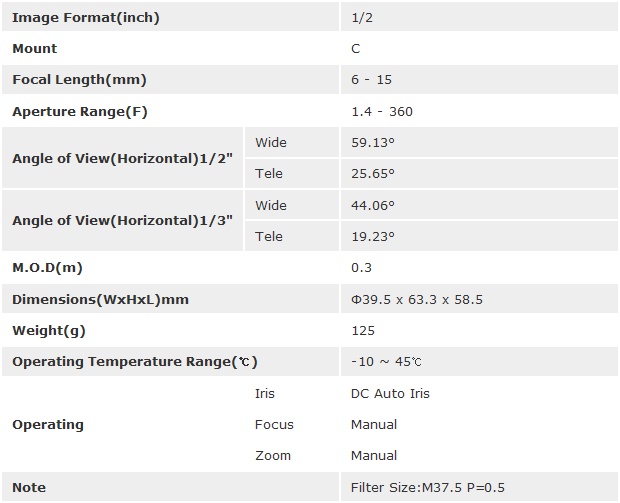620x503 pixels.
Task: Select the 44.06° angle value
Action: point(373,205)
